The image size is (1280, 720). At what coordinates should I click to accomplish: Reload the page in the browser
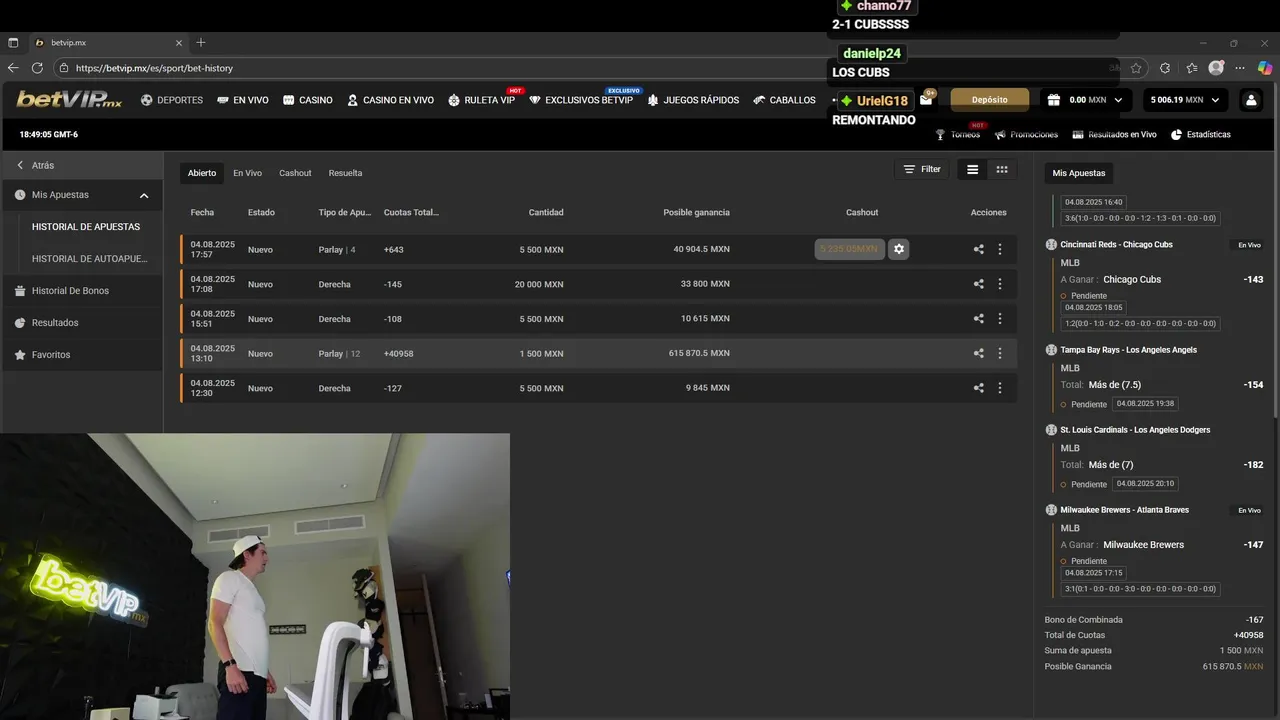pos(37,68)
